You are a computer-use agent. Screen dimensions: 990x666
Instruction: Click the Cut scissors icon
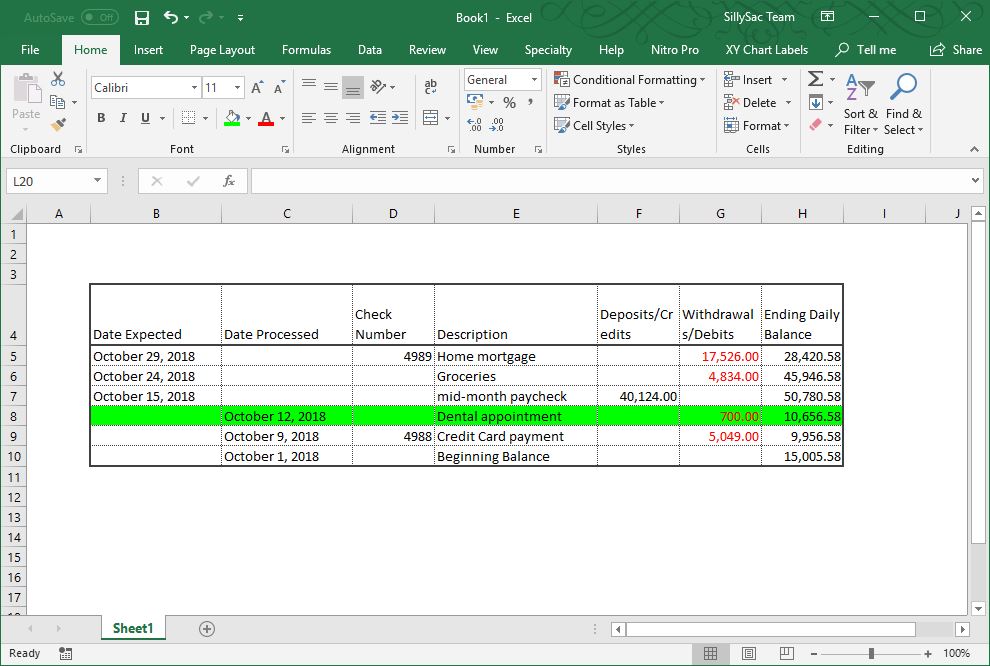[58, 79]
